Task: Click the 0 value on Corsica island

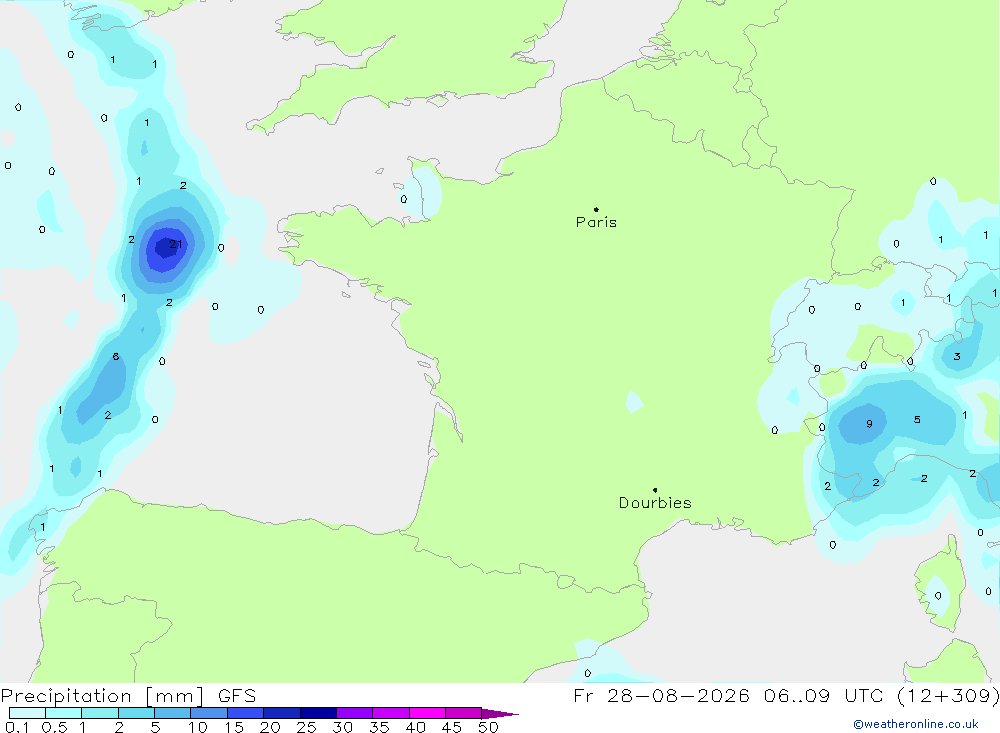Action: [x=938, y=595]
